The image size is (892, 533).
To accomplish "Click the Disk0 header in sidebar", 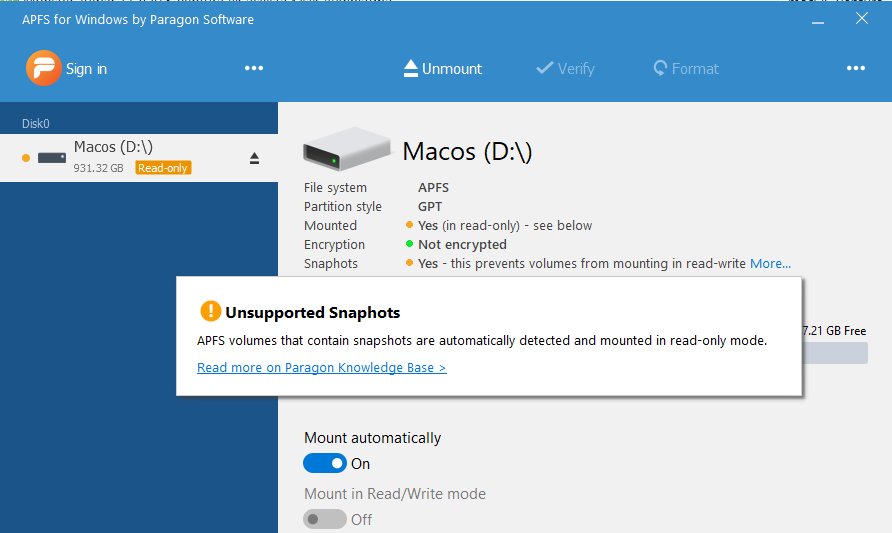I will [x=36, y=123].
